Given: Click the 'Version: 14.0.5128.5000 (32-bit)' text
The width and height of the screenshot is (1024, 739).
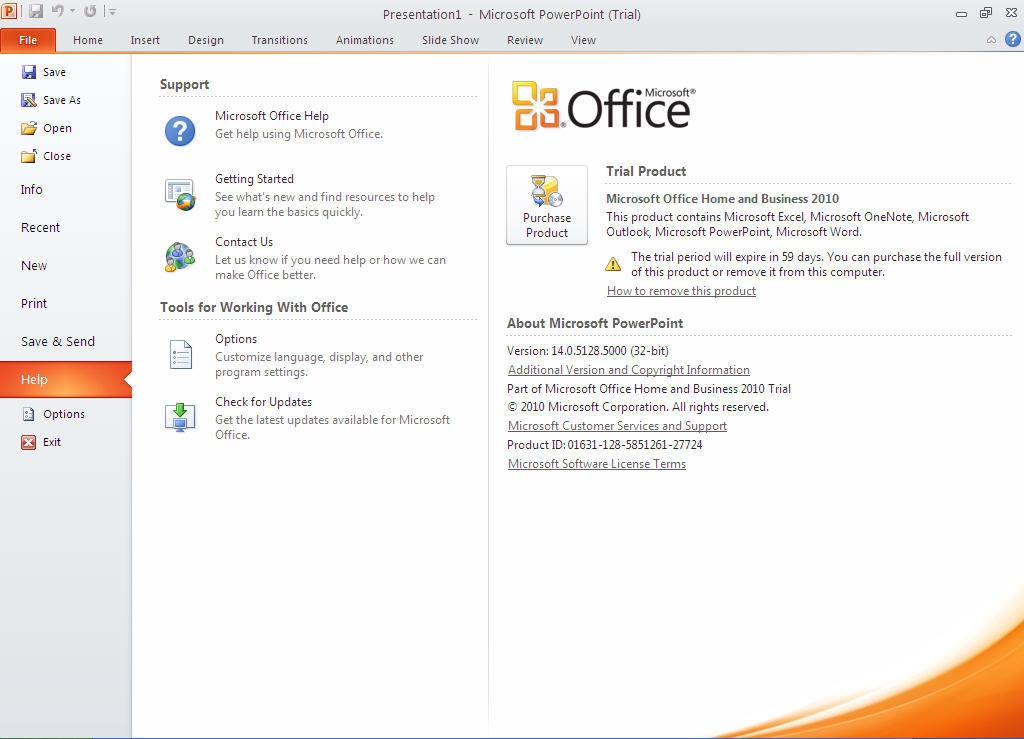Looking at the screenshot, I should [588, 351].
